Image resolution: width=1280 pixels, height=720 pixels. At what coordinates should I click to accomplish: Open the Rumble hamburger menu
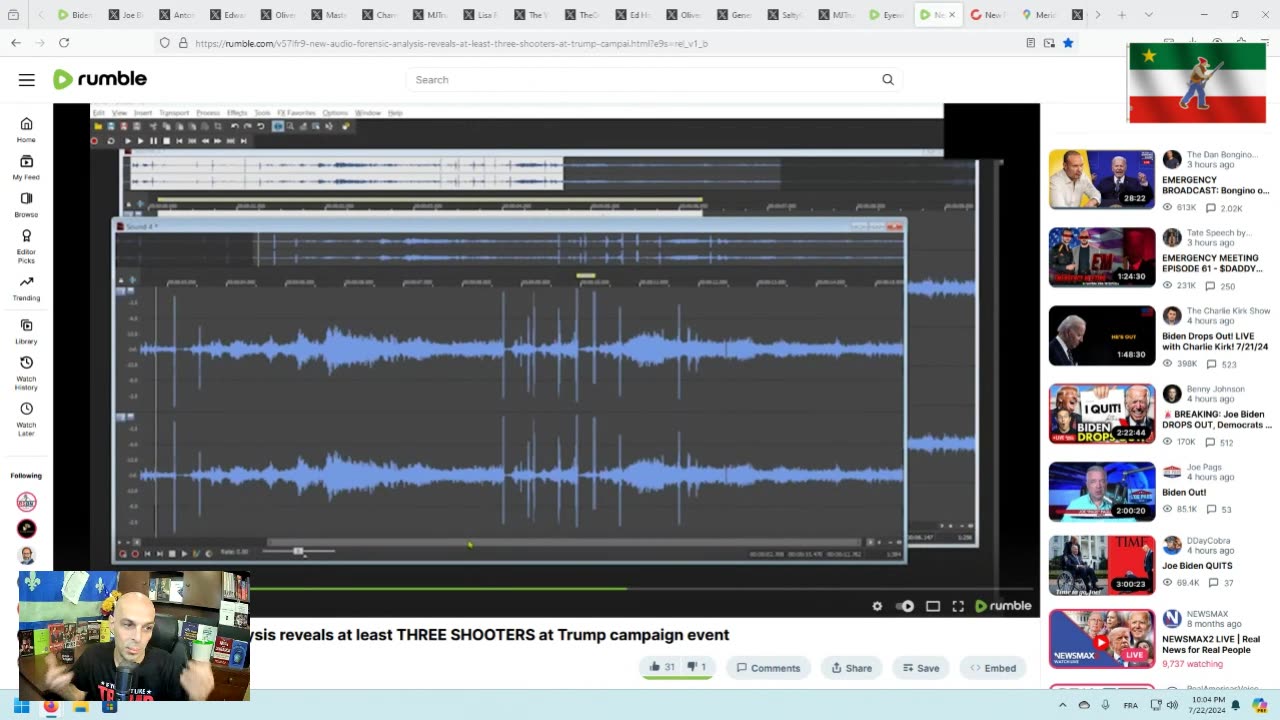click(x=26, y=80)
